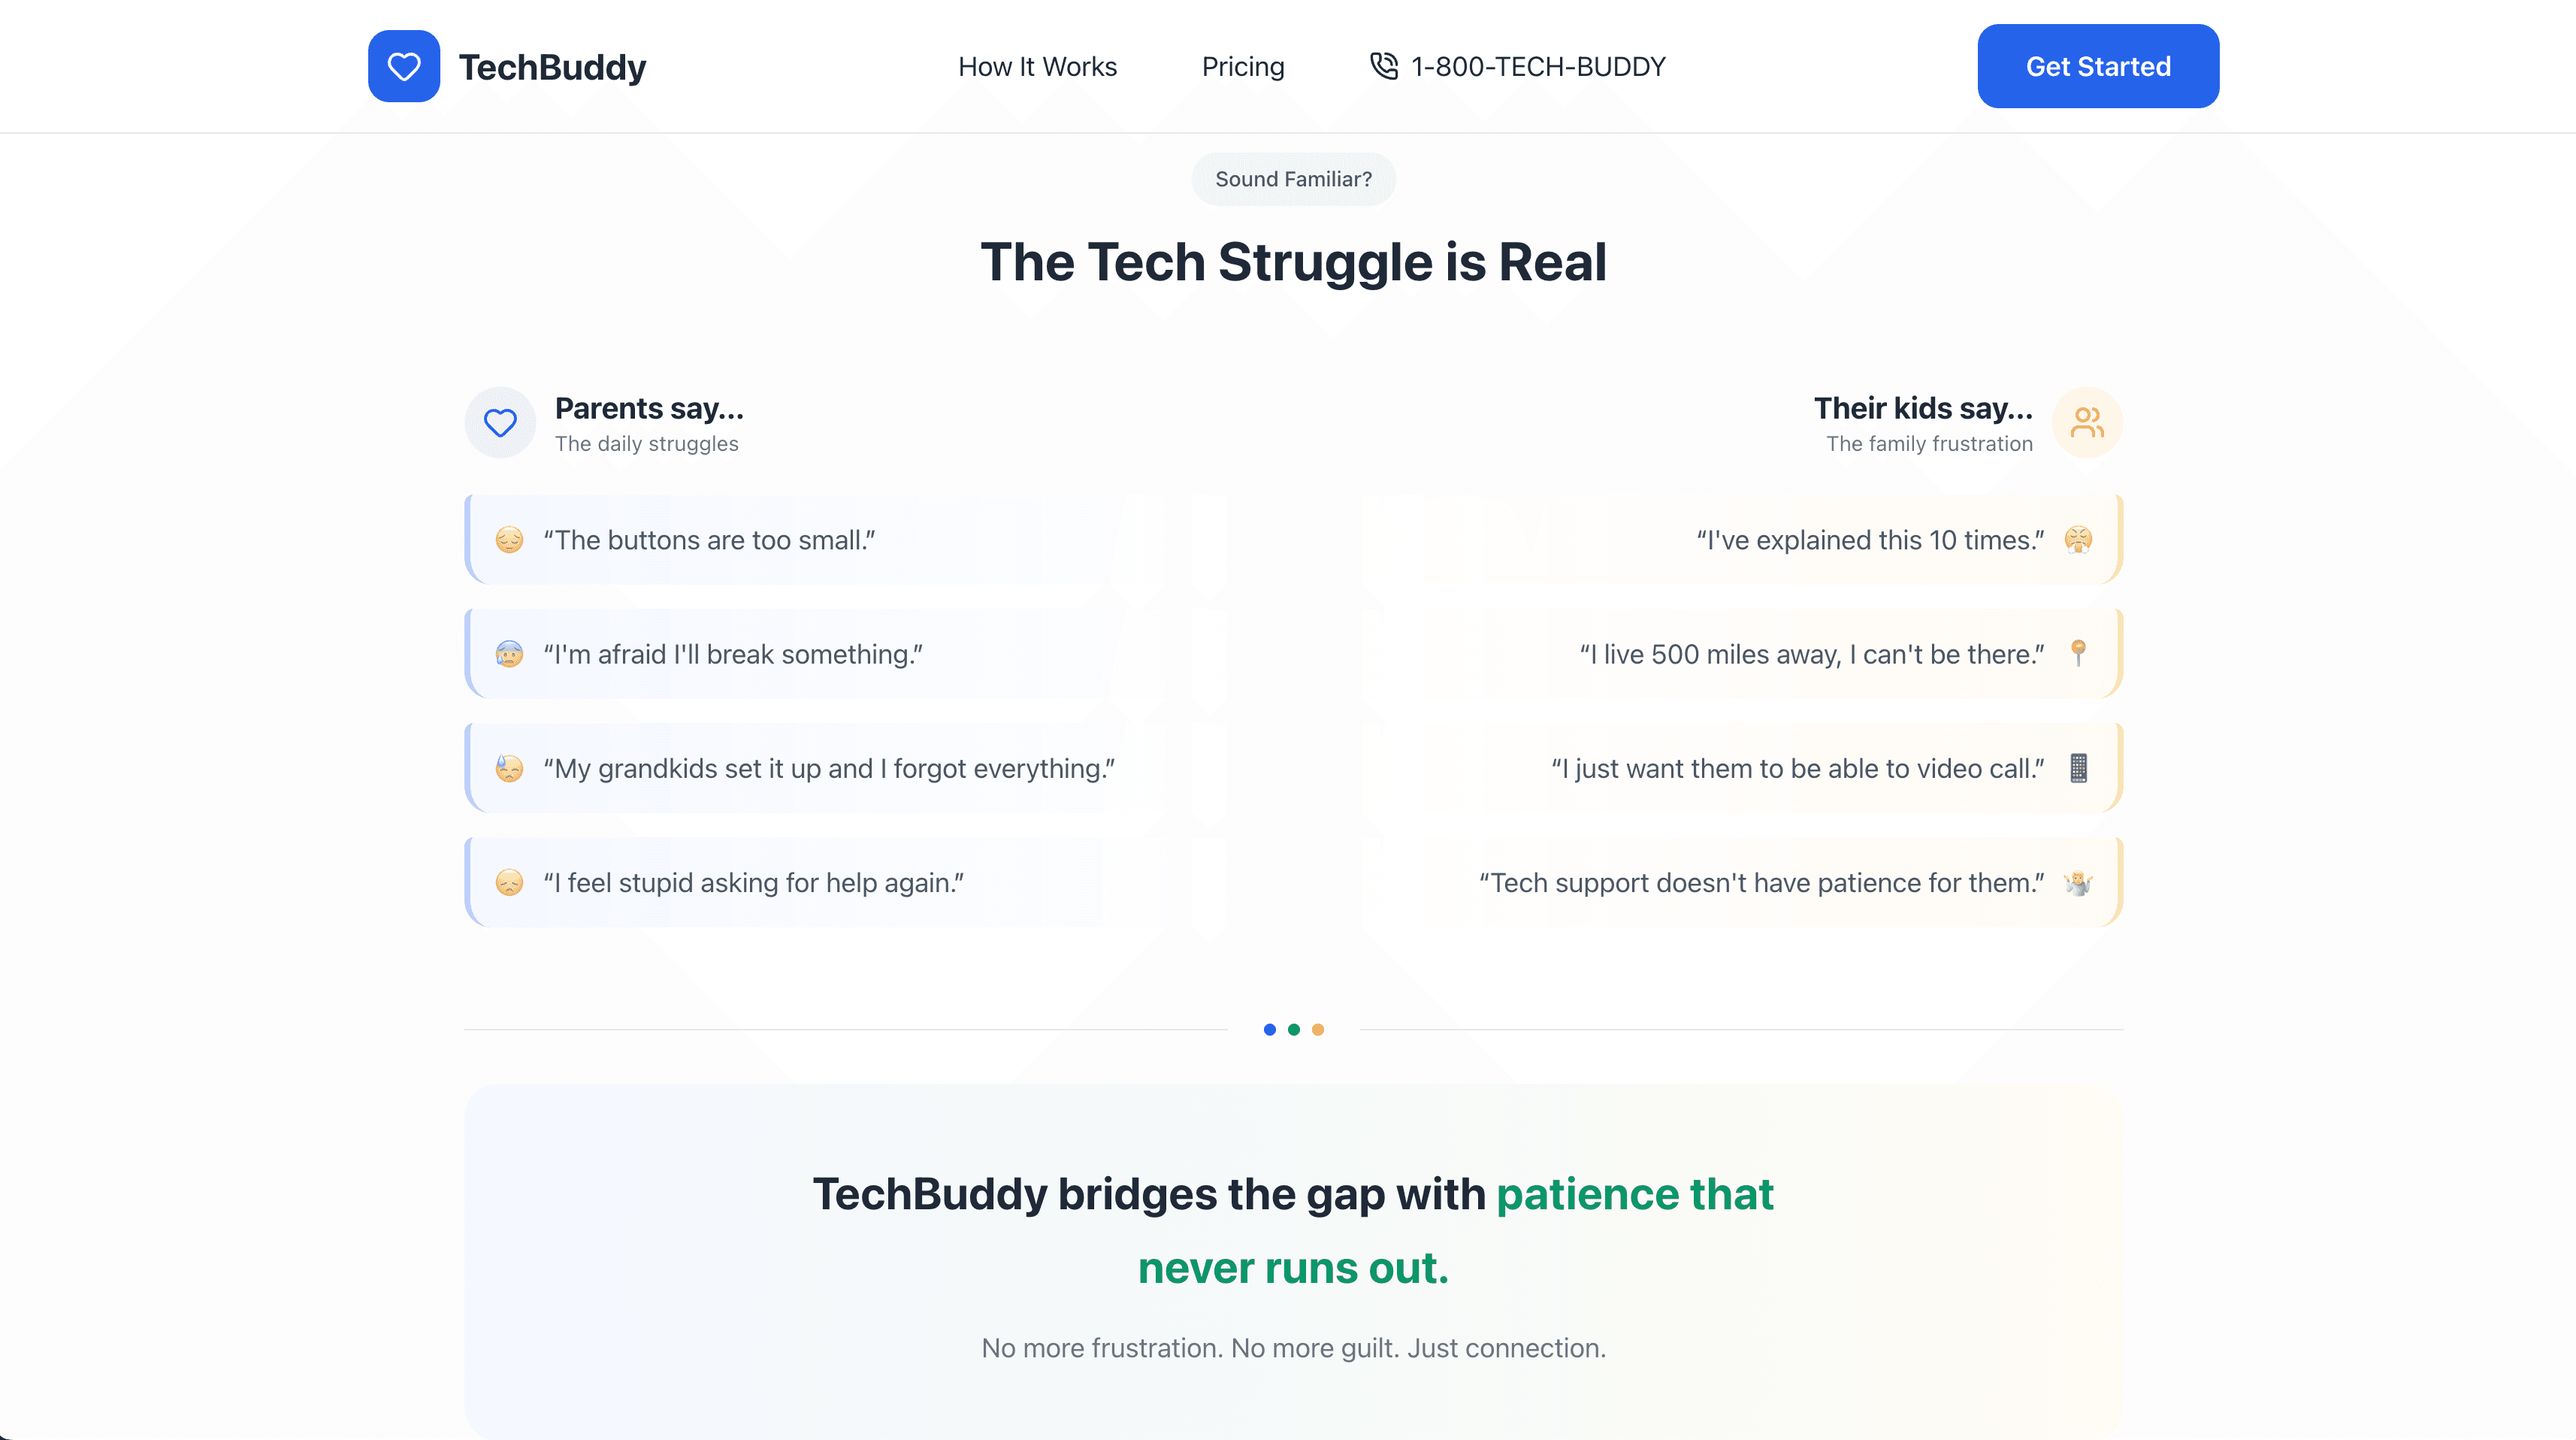Click the sweating emoji on the grandkids quote

click(510, 767)
